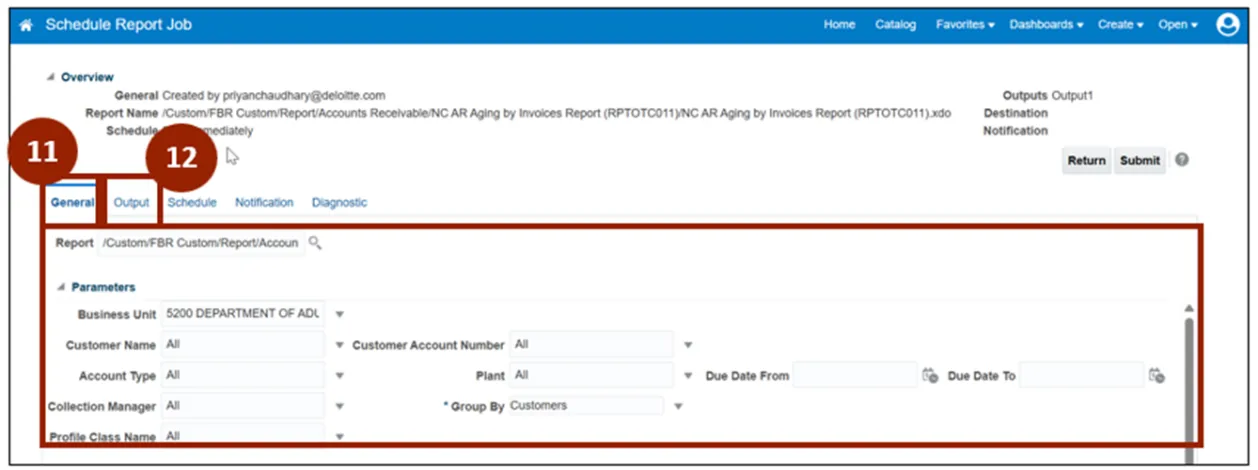
Task: Switch to the Output tab
Action: pos(131,203)
